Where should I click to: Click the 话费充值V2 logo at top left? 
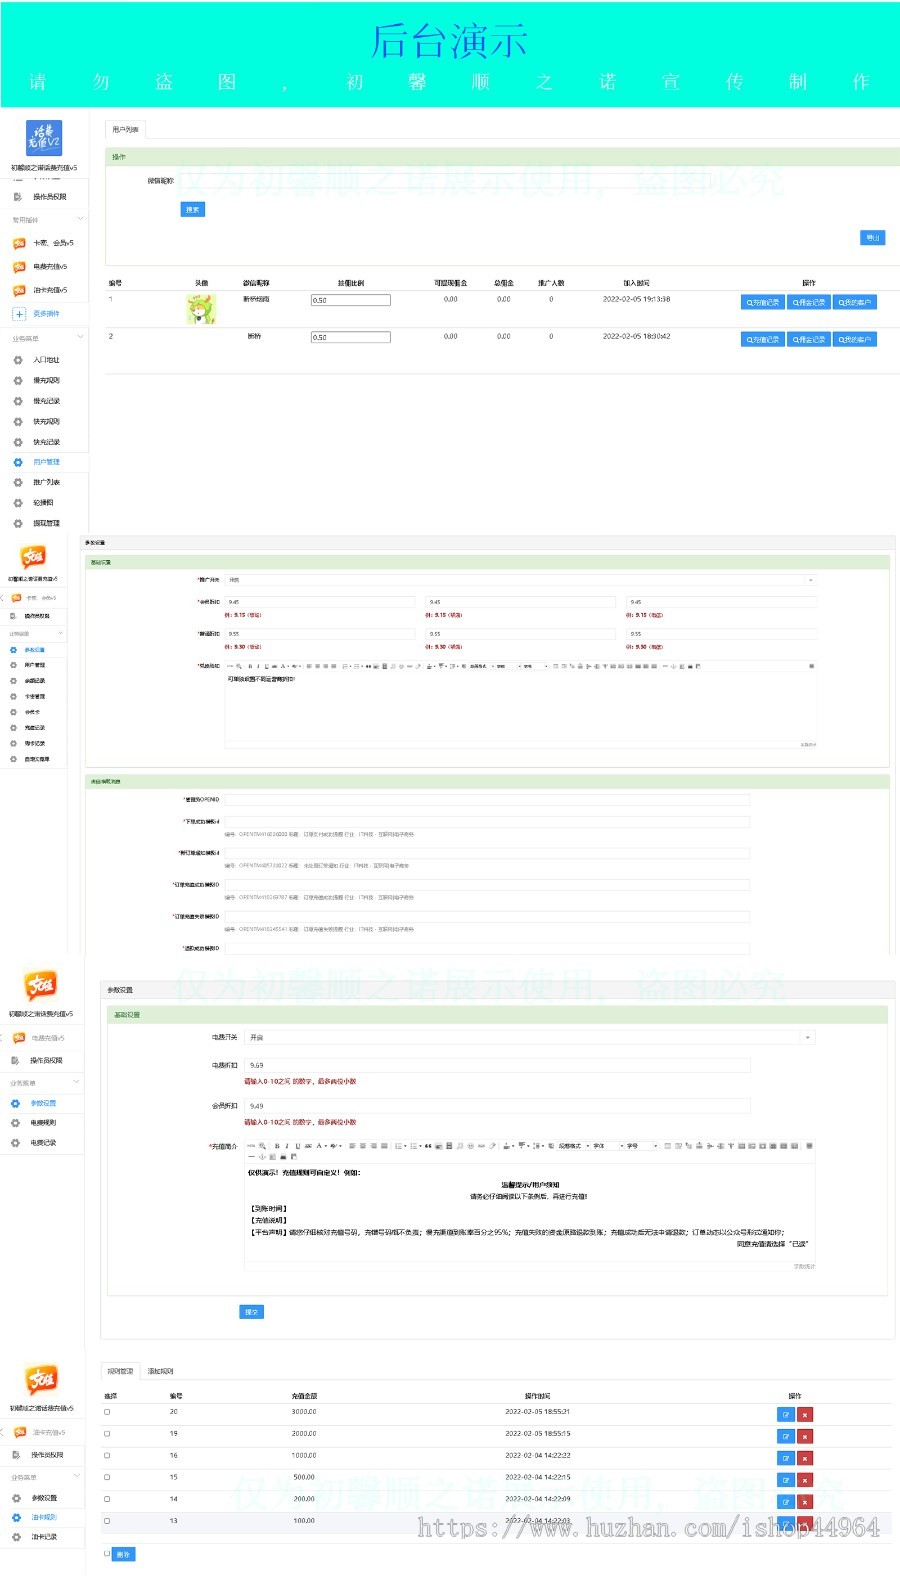click(x=44, y=138)
